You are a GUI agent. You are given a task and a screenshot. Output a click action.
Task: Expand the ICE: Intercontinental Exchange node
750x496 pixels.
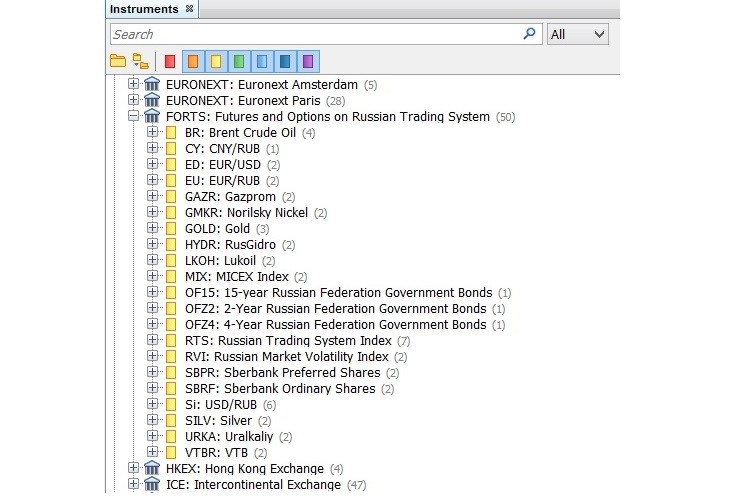[x=133, y=484]
